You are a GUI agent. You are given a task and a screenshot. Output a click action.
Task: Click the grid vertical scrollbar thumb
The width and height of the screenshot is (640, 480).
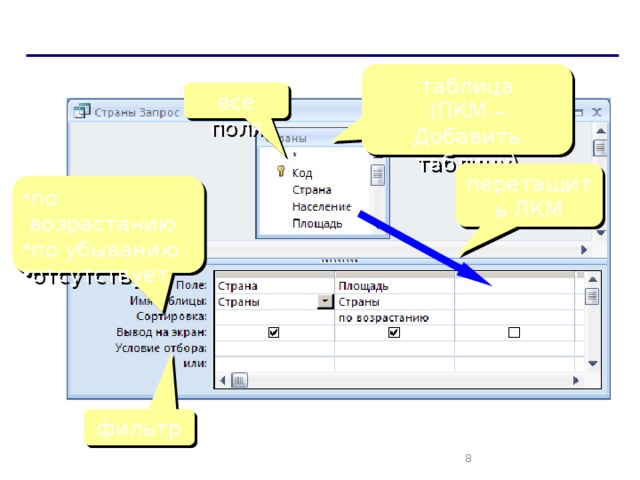(592, 296)
